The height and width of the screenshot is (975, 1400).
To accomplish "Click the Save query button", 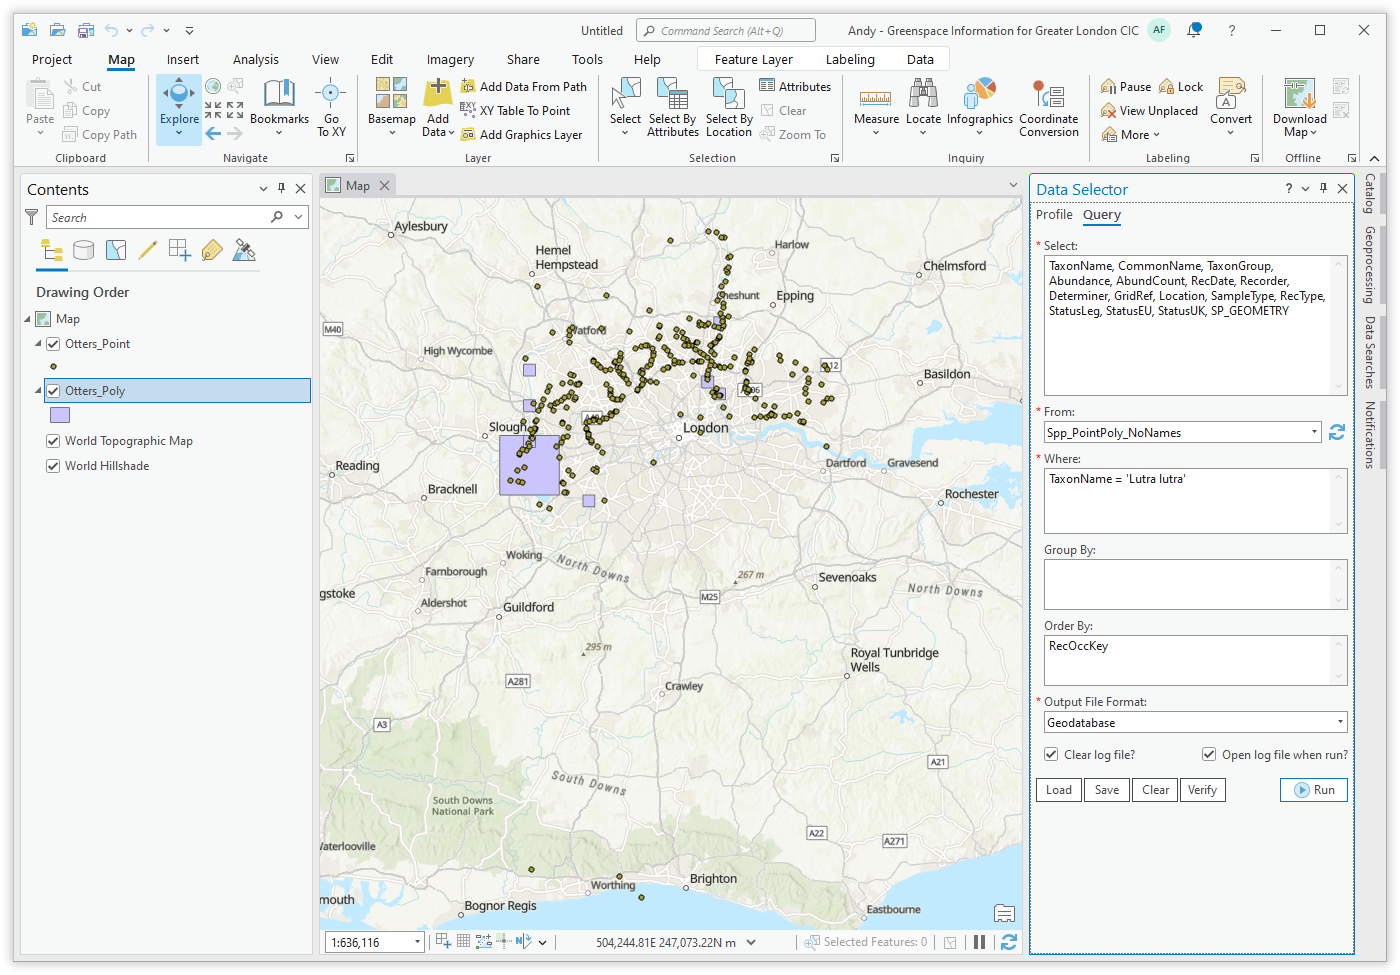I will click(1107, 790).
